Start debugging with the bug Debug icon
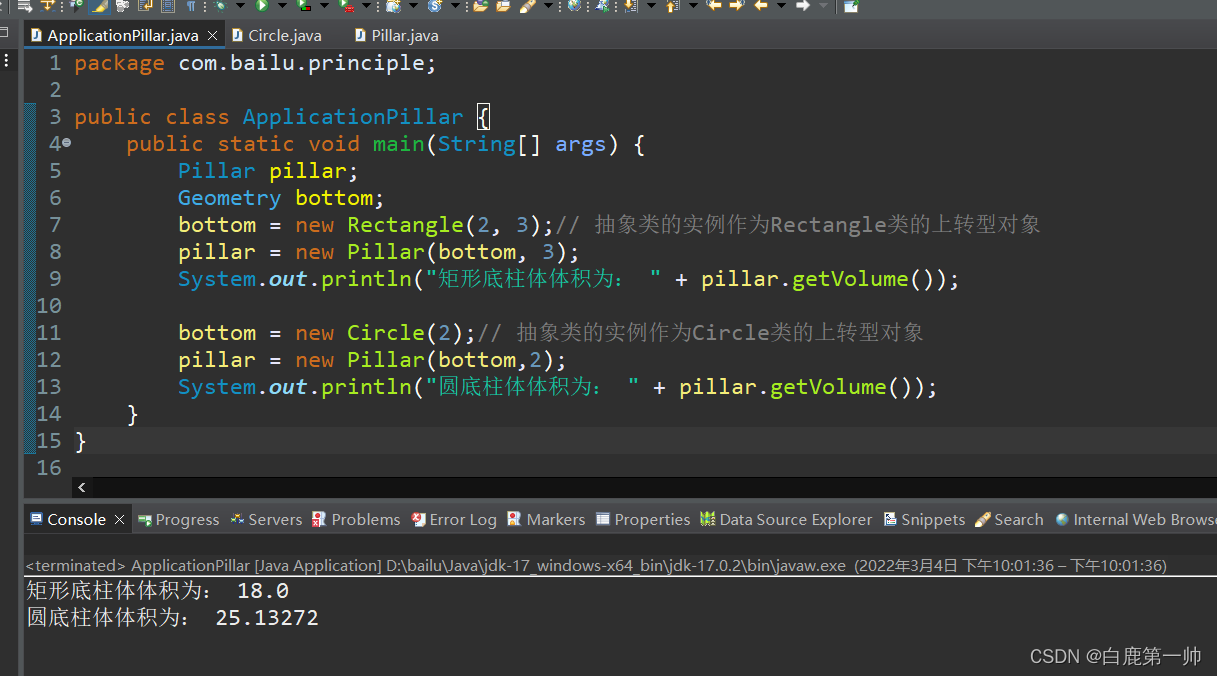Image resolution: width=1217 pixels, height=676 pixels. 220,5
